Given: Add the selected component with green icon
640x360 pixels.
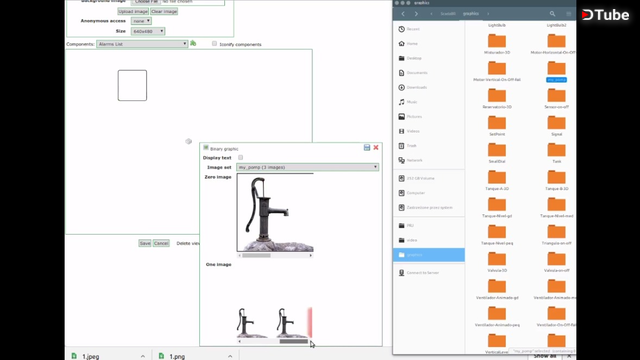Looking at the screenshot, I should click(x=193, y=43).
